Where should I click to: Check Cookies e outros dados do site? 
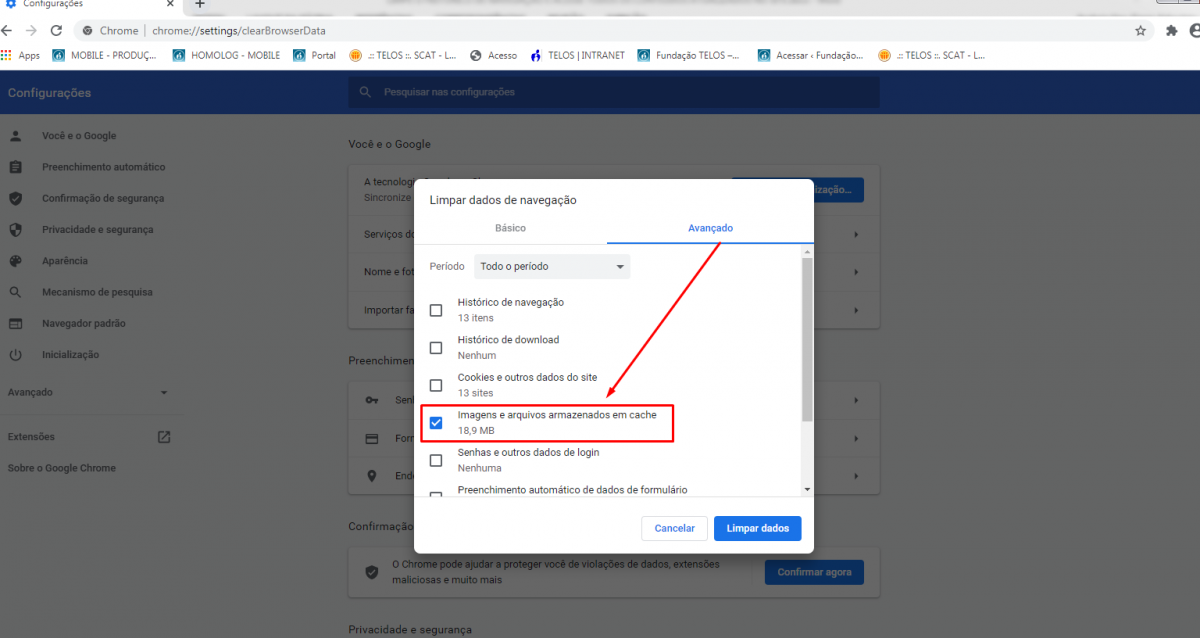pyautogui.click(x=436, y=385)
